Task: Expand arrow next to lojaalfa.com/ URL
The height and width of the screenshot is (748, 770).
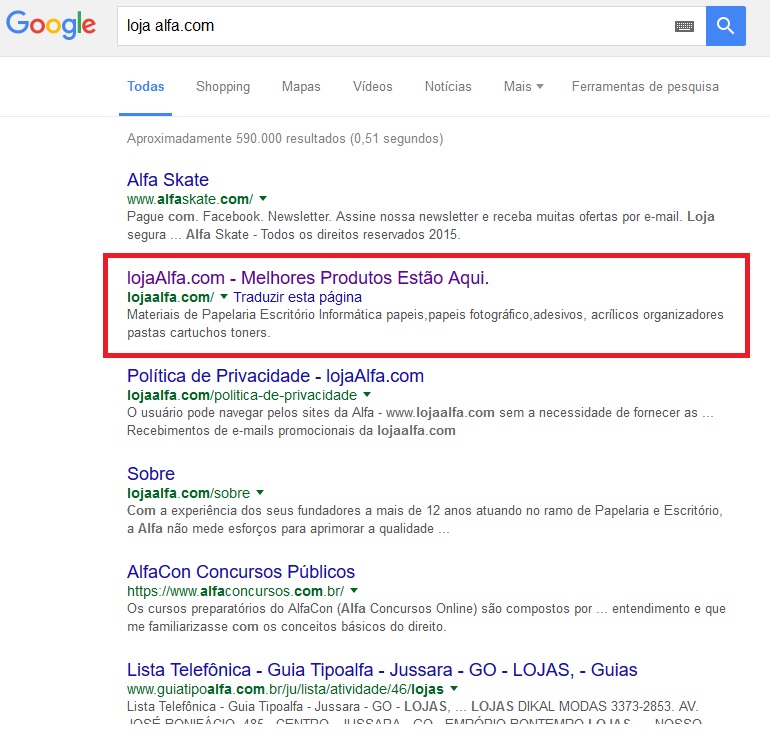Action: 224,296
